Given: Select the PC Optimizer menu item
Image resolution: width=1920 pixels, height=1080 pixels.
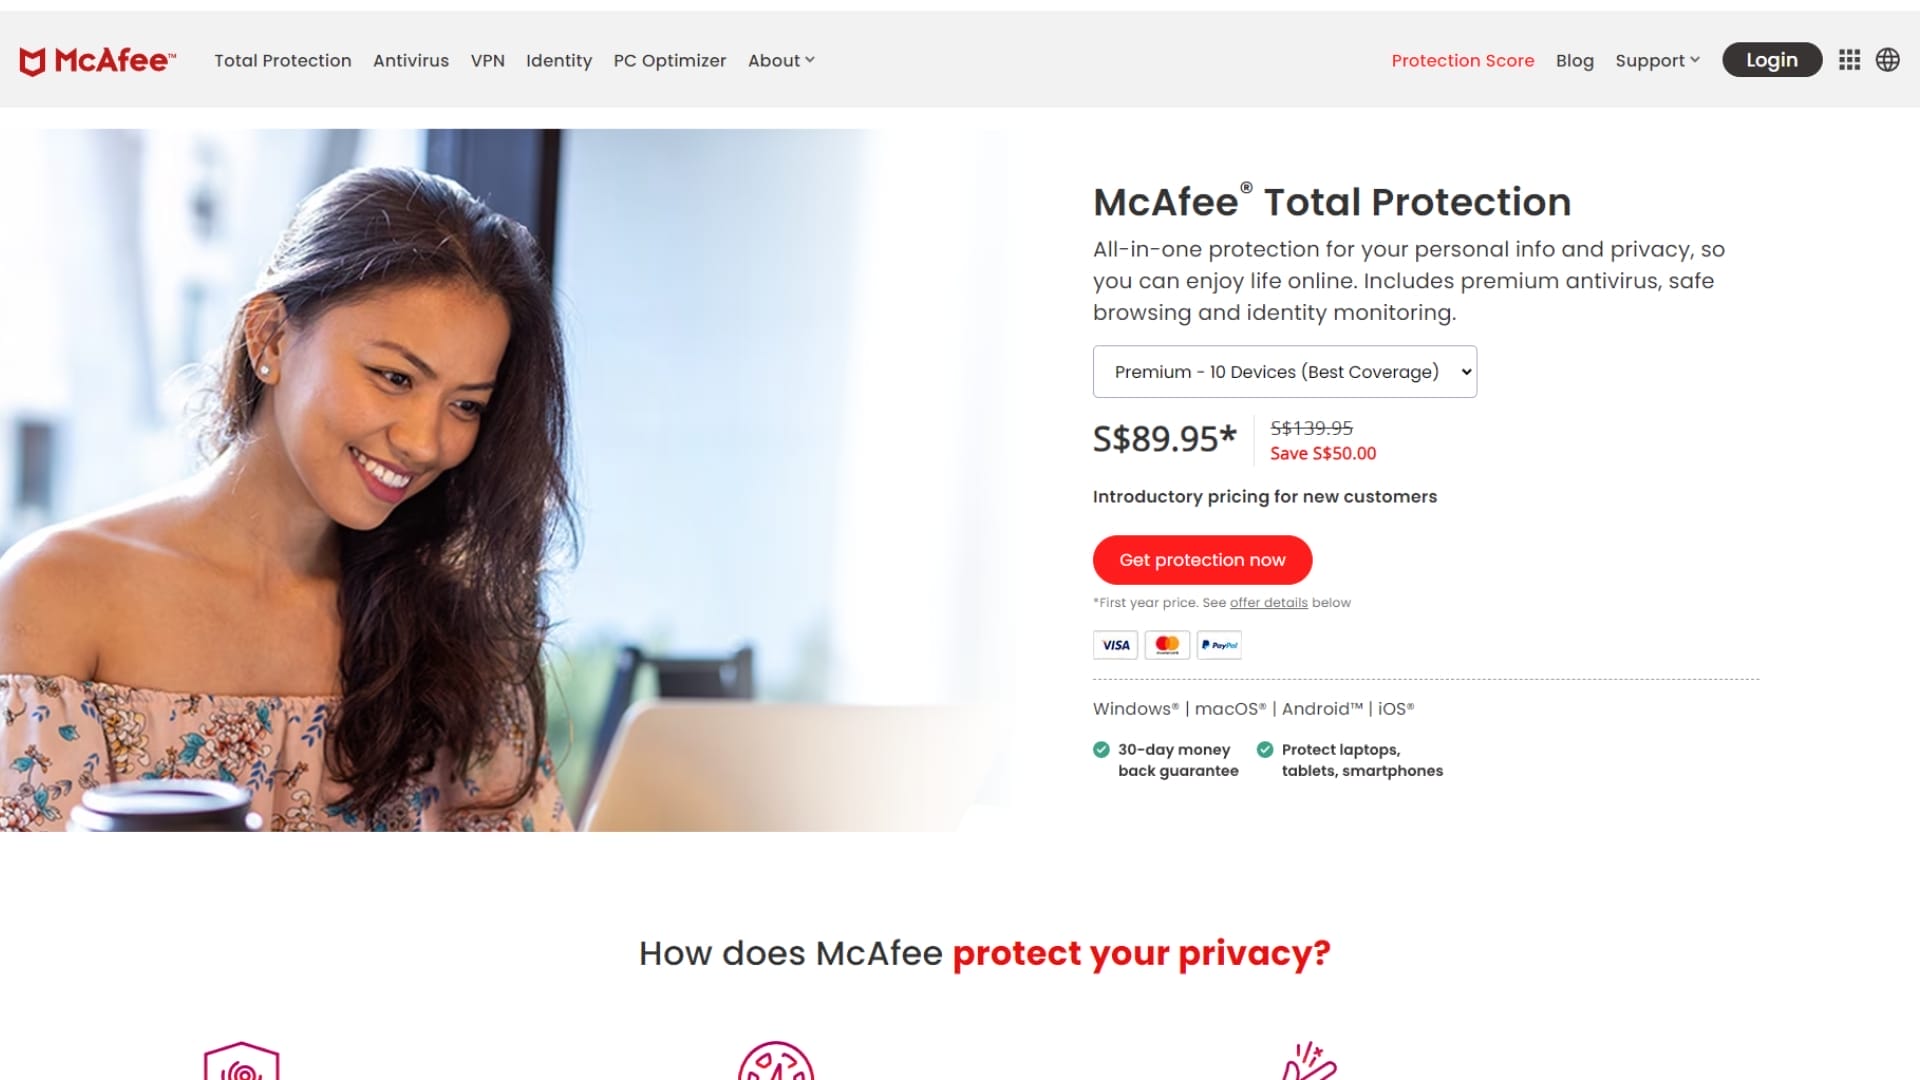Looking at the screenshot, I should point(670,61).
